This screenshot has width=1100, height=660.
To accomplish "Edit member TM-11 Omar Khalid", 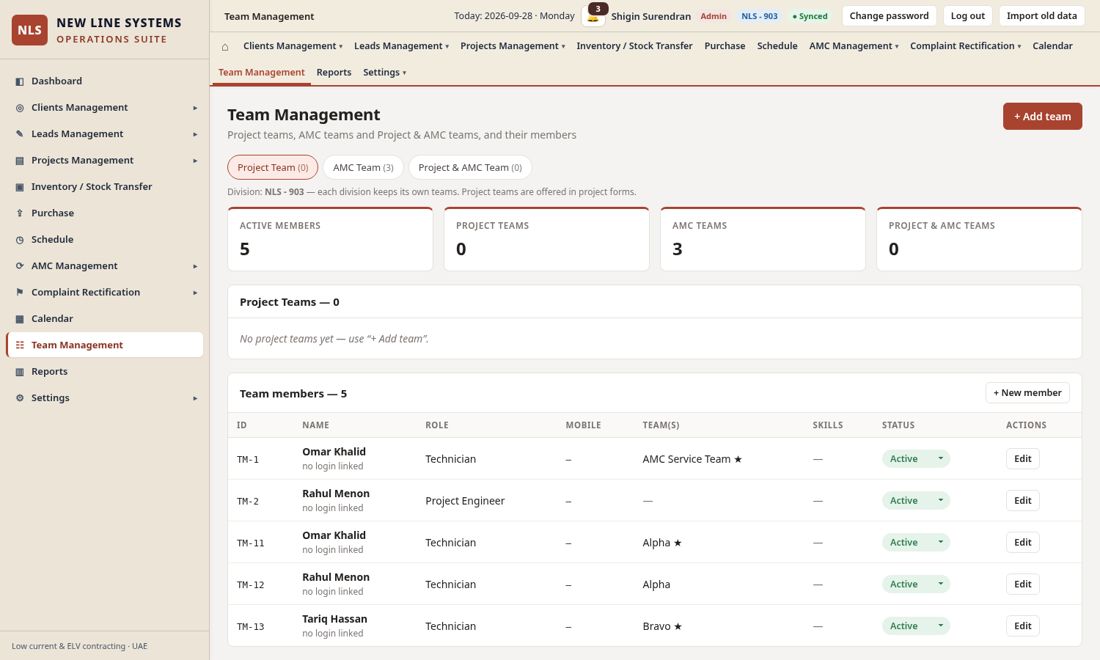I will (1023, 542).
